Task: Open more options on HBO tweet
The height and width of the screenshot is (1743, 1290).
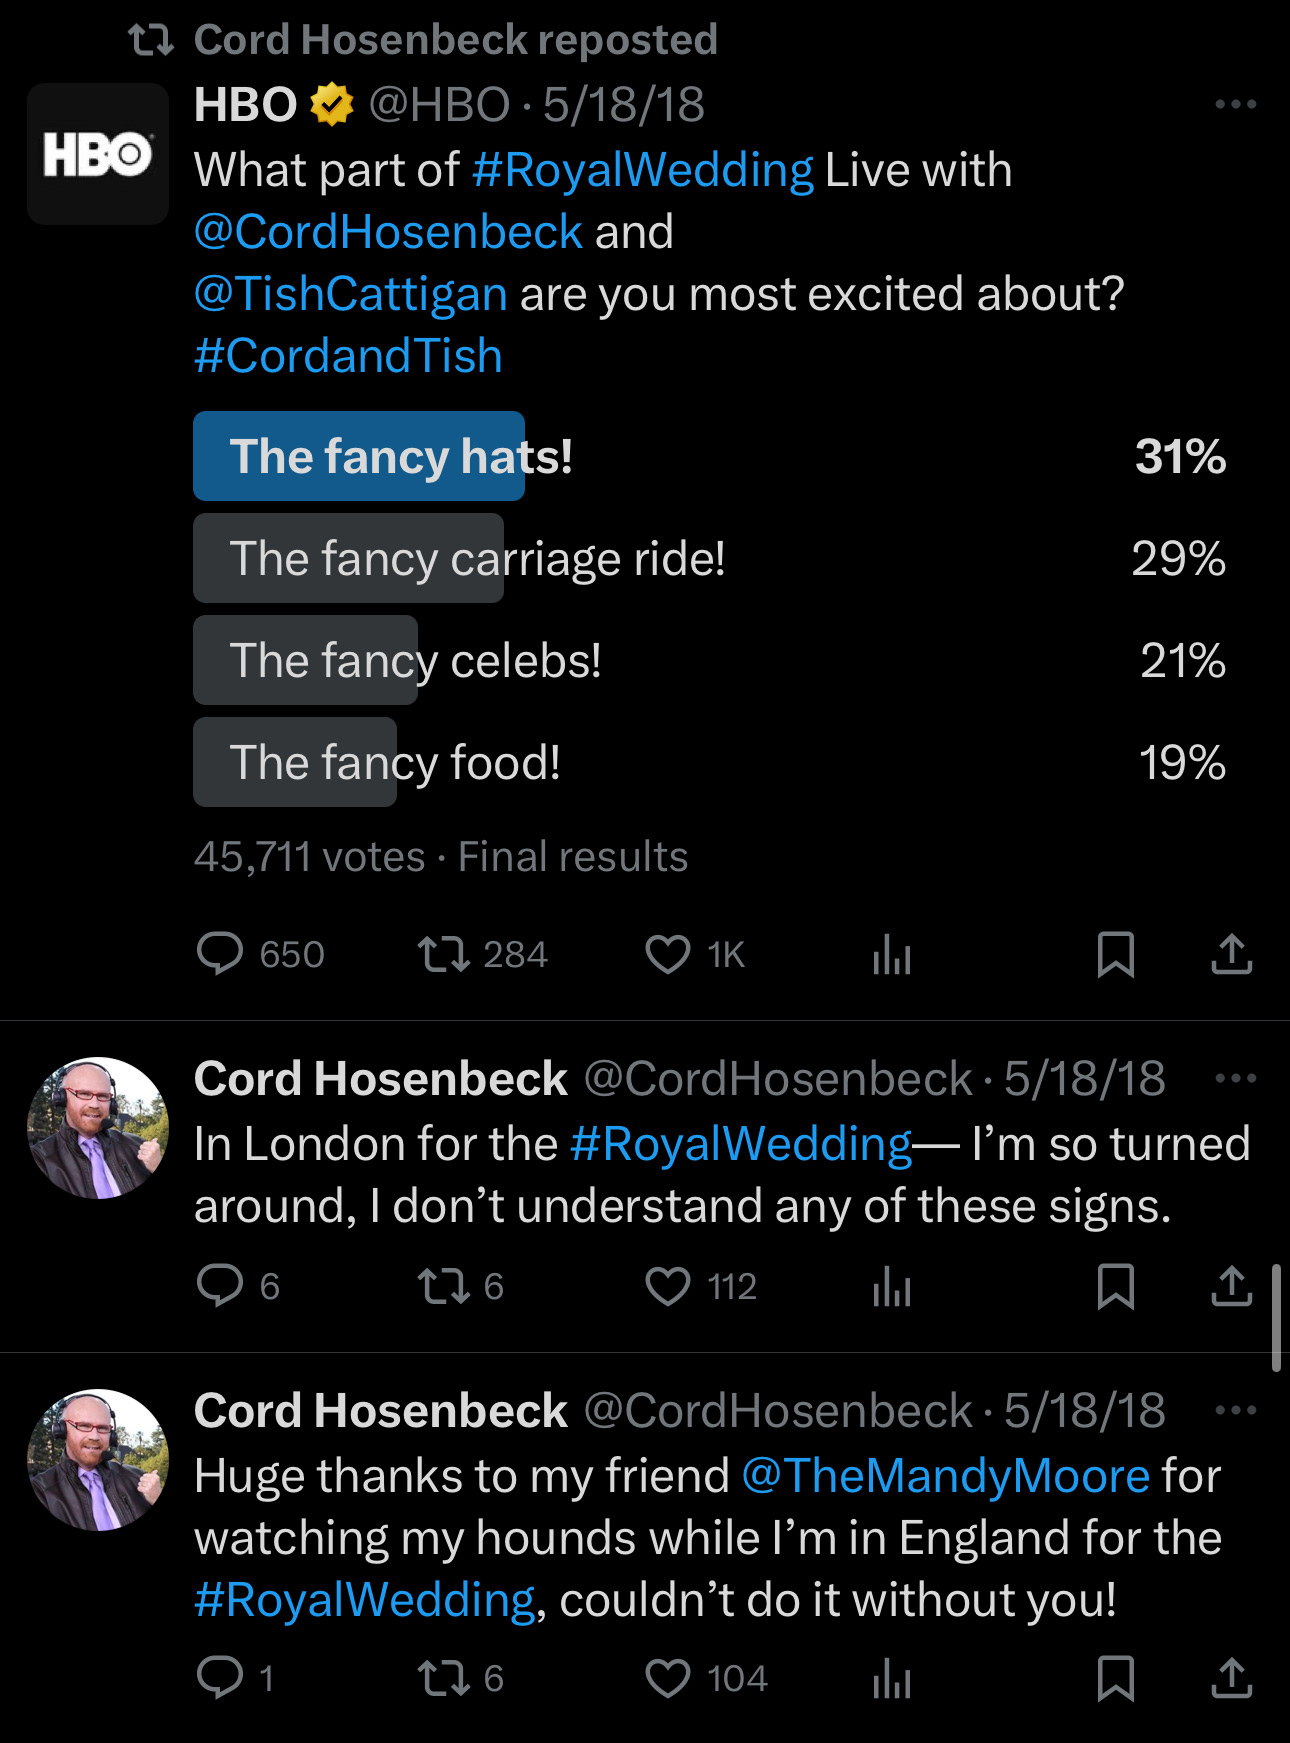Action: click(1235, 104)
